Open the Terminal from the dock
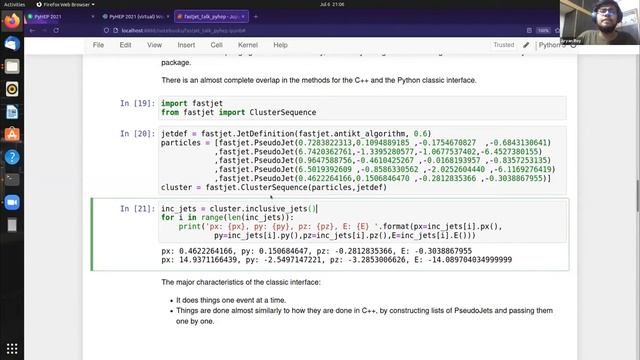This screenshot has height=360, width=640. 12,180
